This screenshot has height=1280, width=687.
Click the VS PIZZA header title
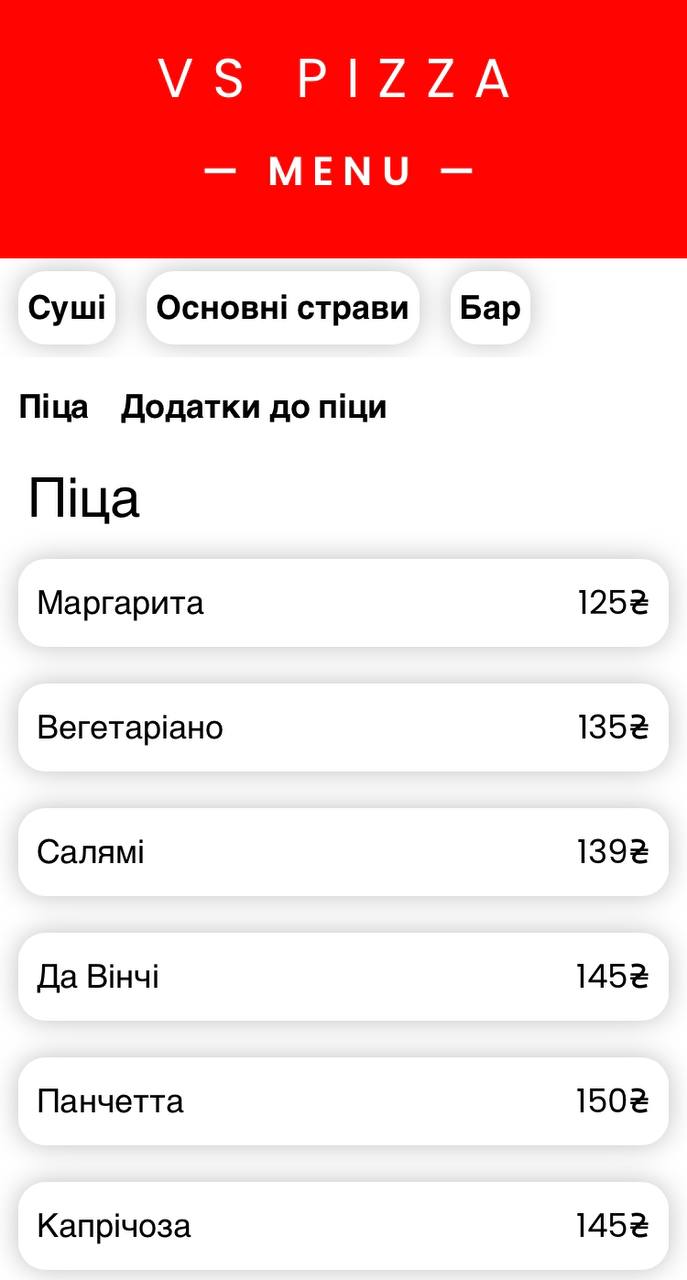[336, 80]
